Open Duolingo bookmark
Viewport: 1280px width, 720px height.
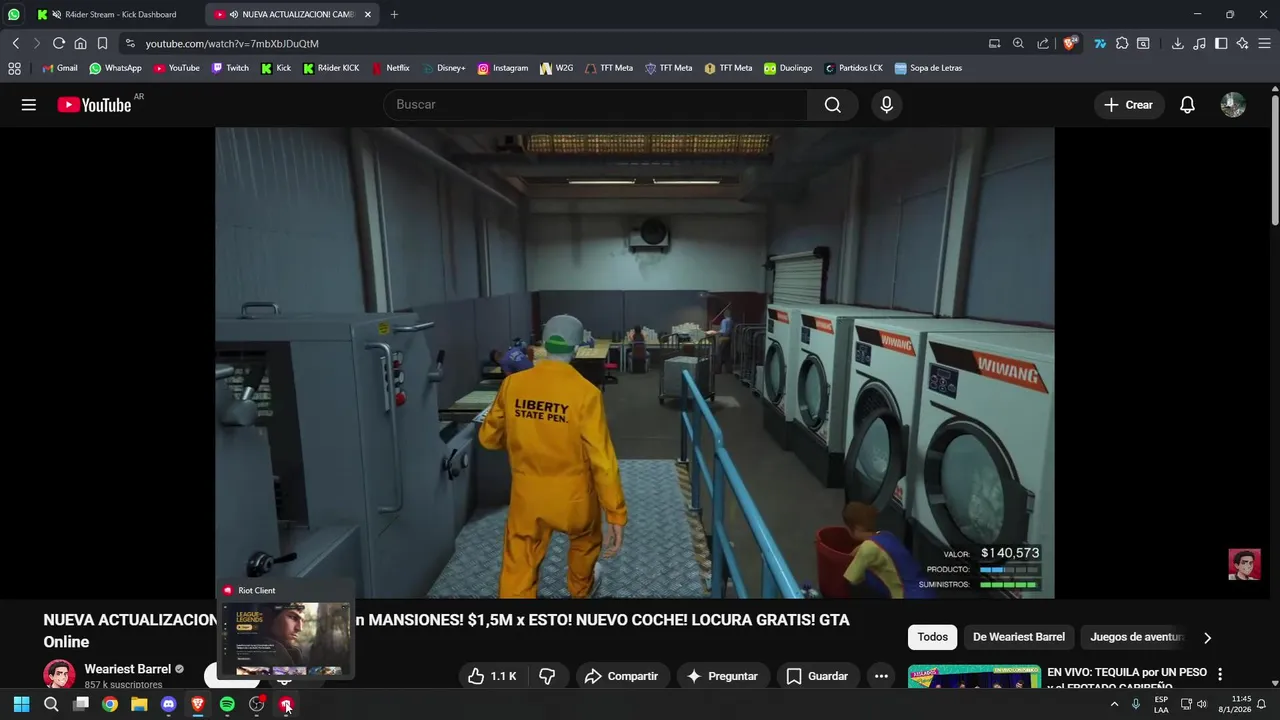pos(788,68)
